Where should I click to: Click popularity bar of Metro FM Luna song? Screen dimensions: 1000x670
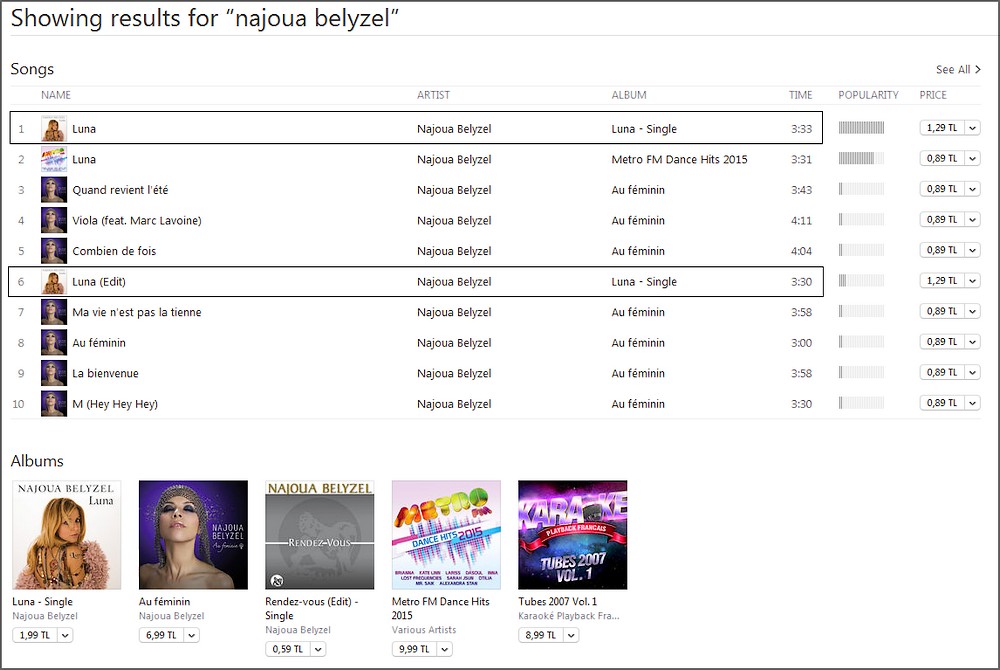pyautogui.click(x=861, y=159)
